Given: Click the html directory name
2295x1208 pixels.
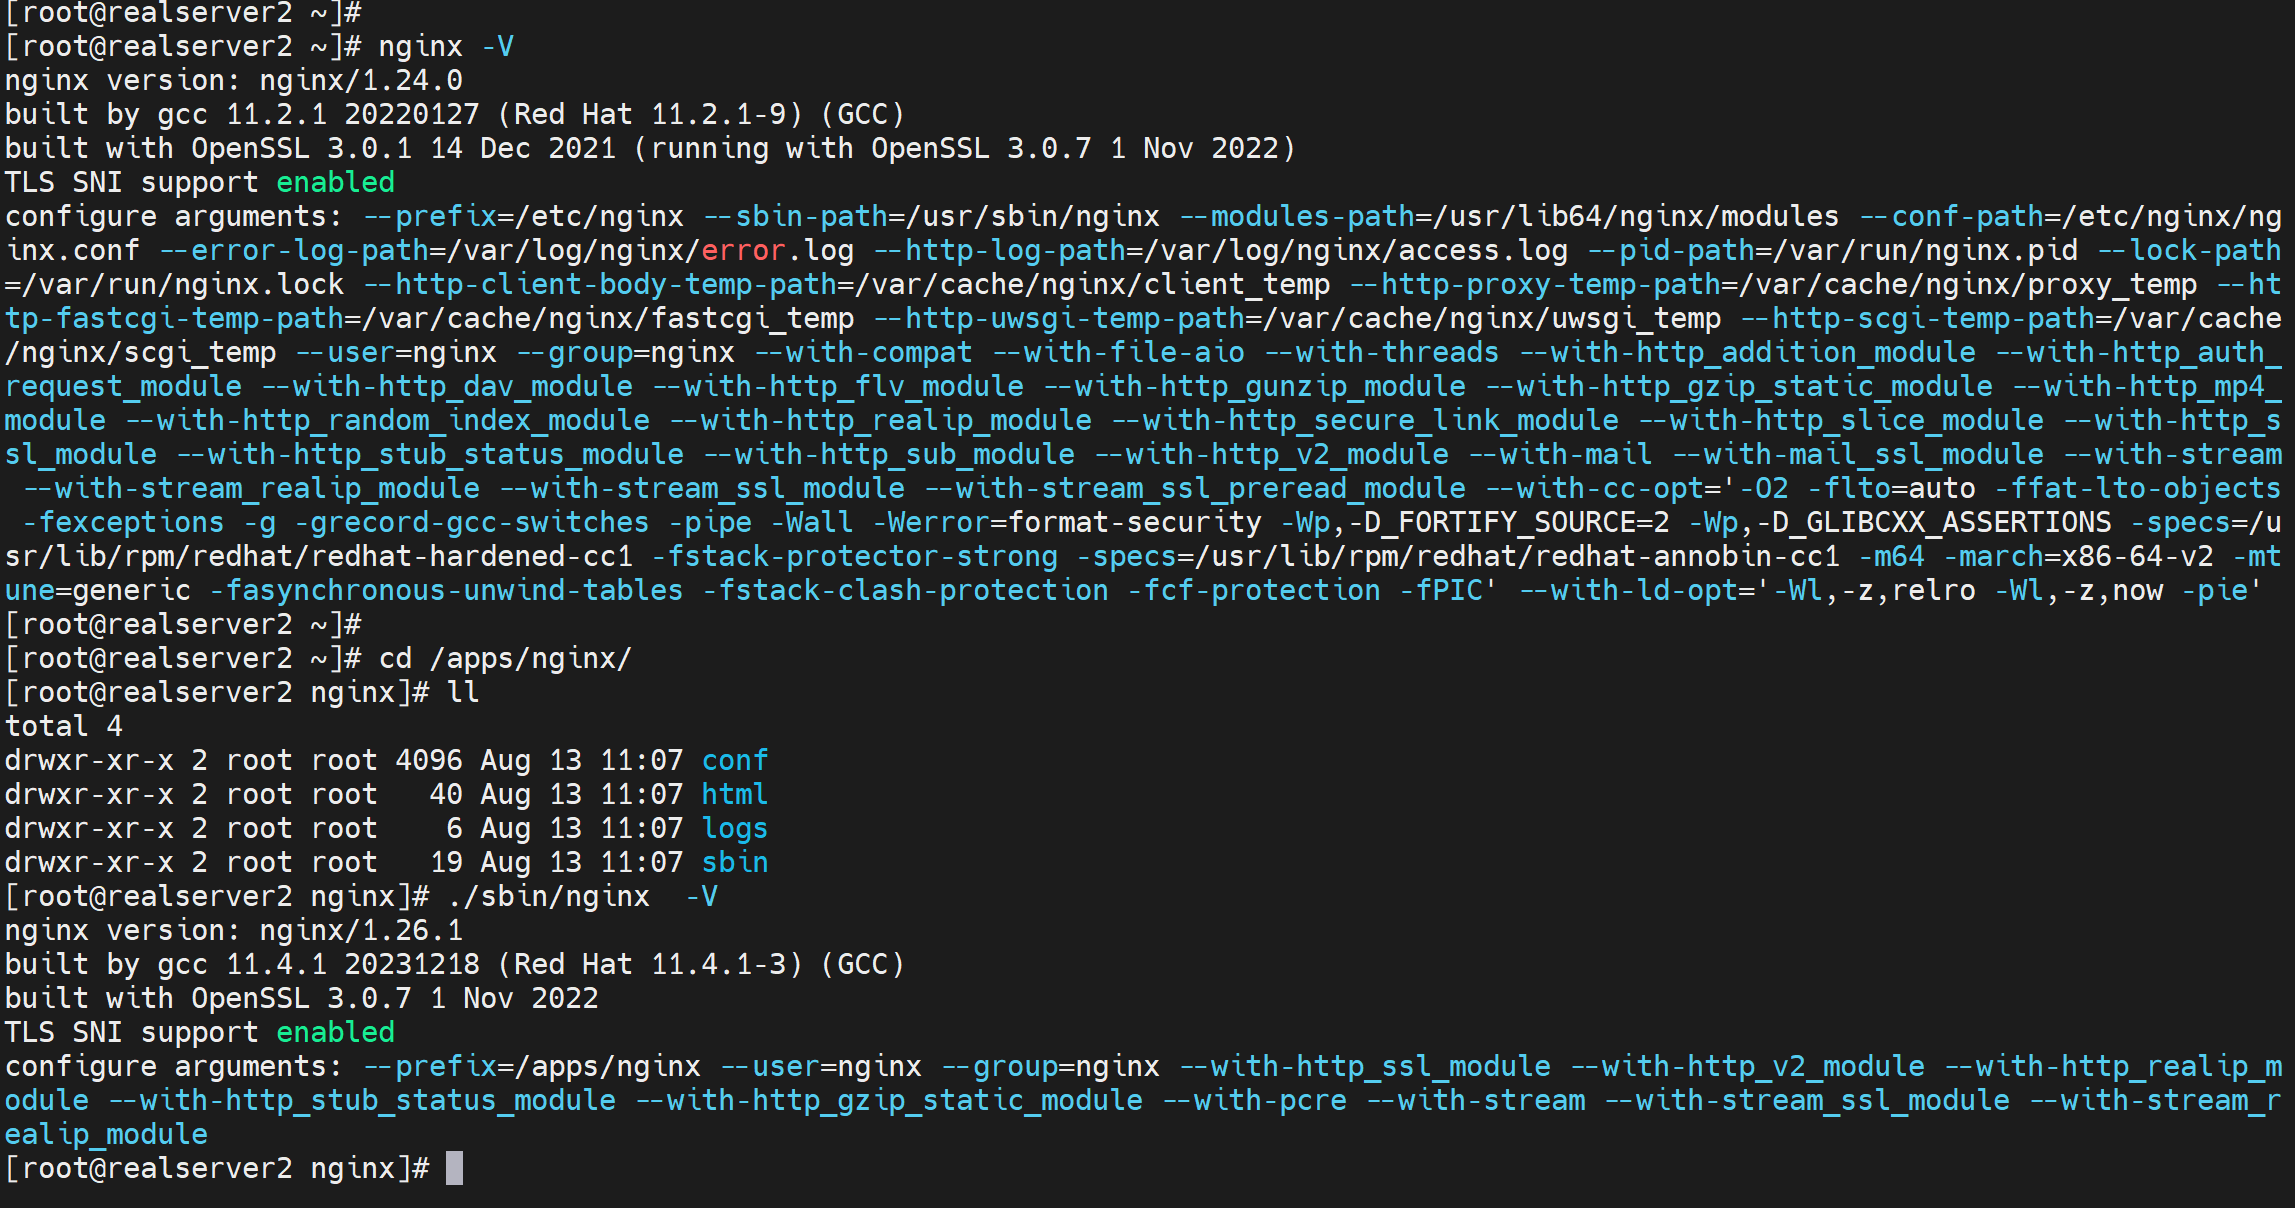Looking at the screenshot, I should pyautogui.click(x=734, y=794).
